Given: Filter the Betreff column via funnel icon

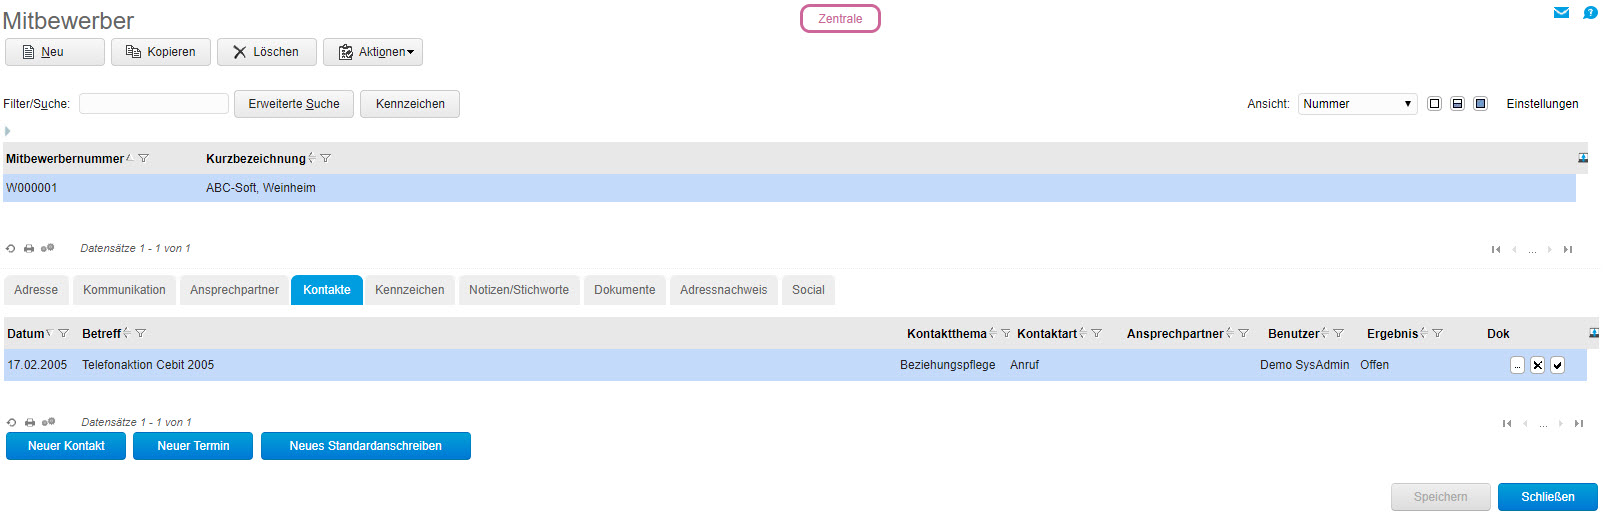Looking at the screenshot, I should click(x=140, y=333).
